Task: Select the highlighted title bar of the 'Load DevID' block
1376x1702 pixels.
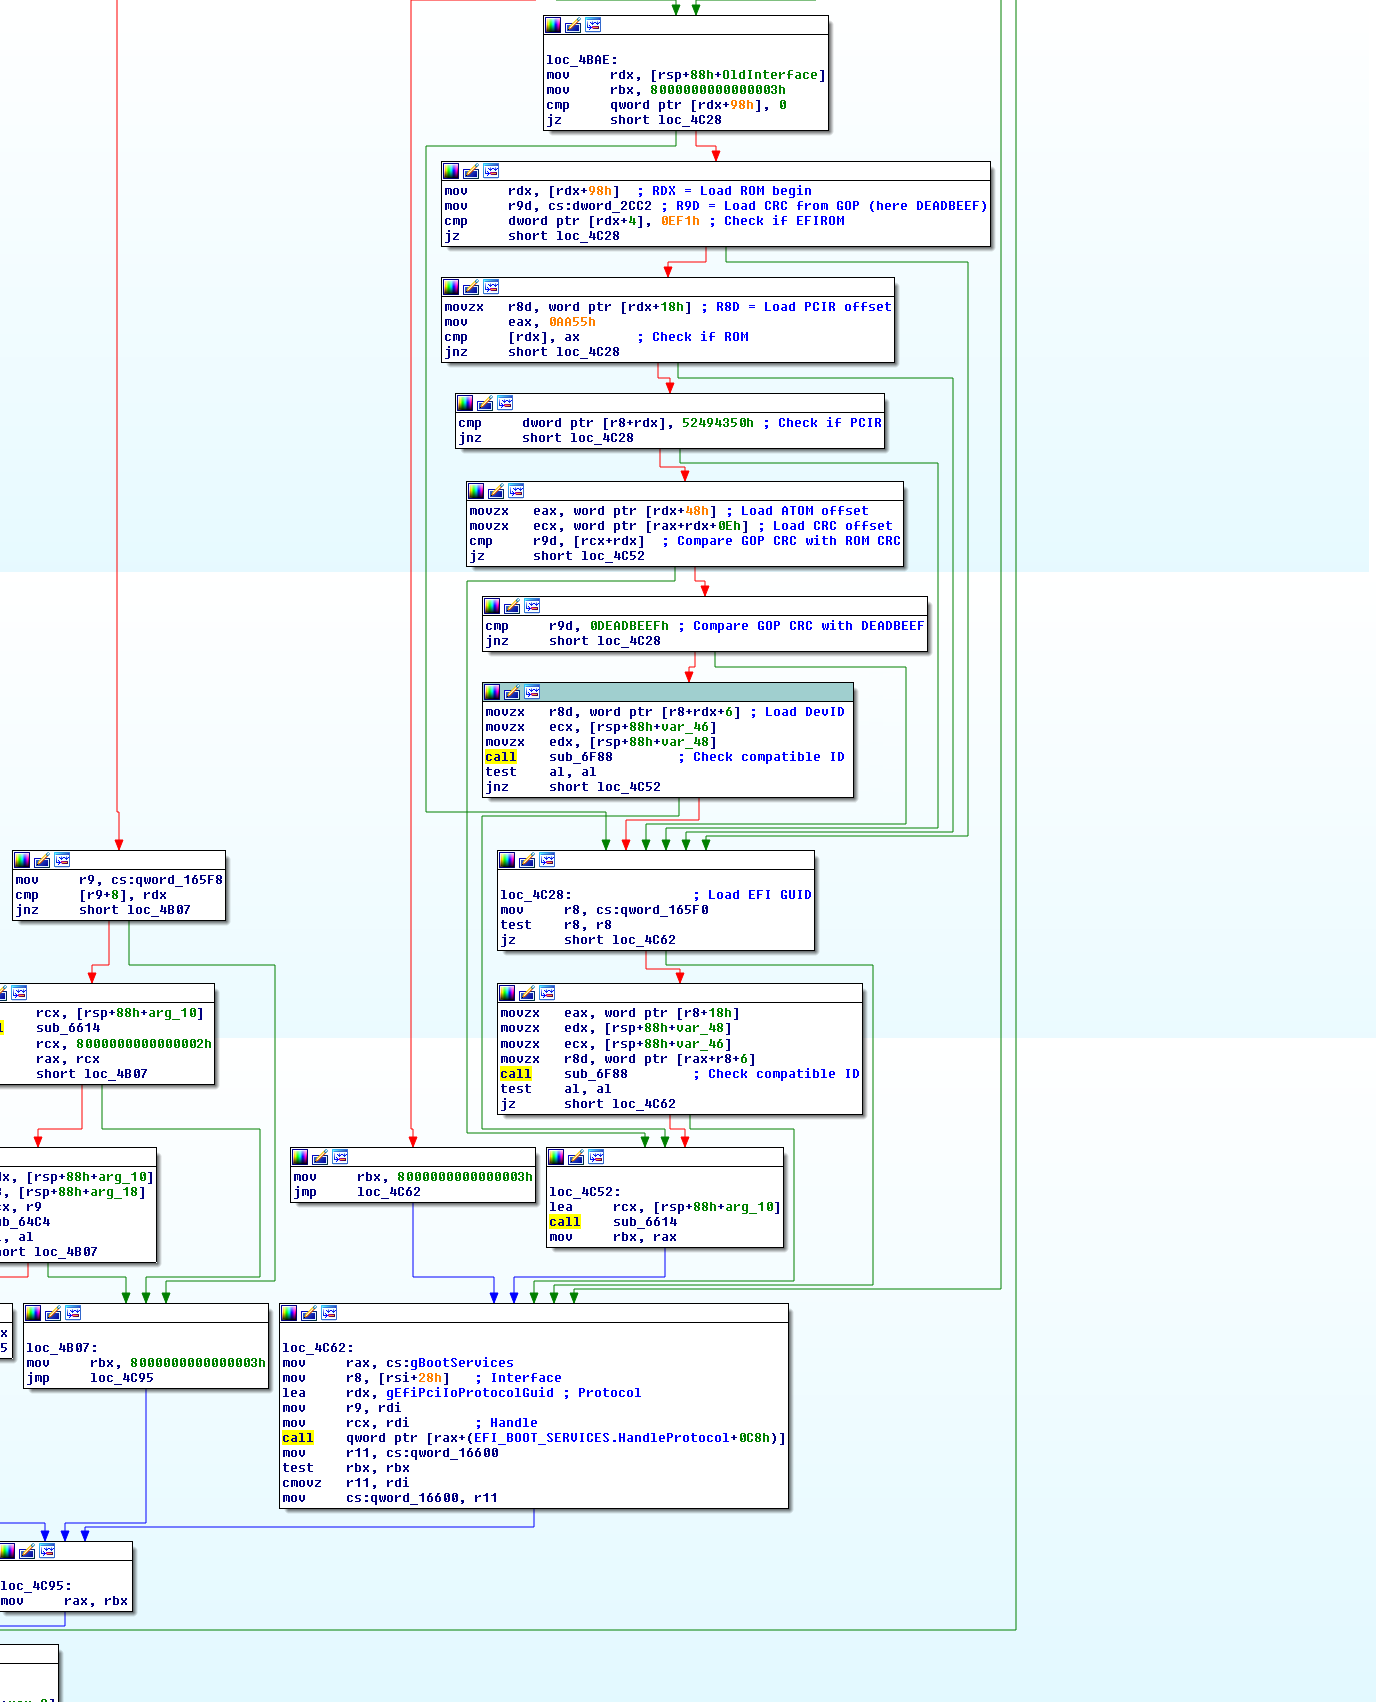Action: click(668, 692)
